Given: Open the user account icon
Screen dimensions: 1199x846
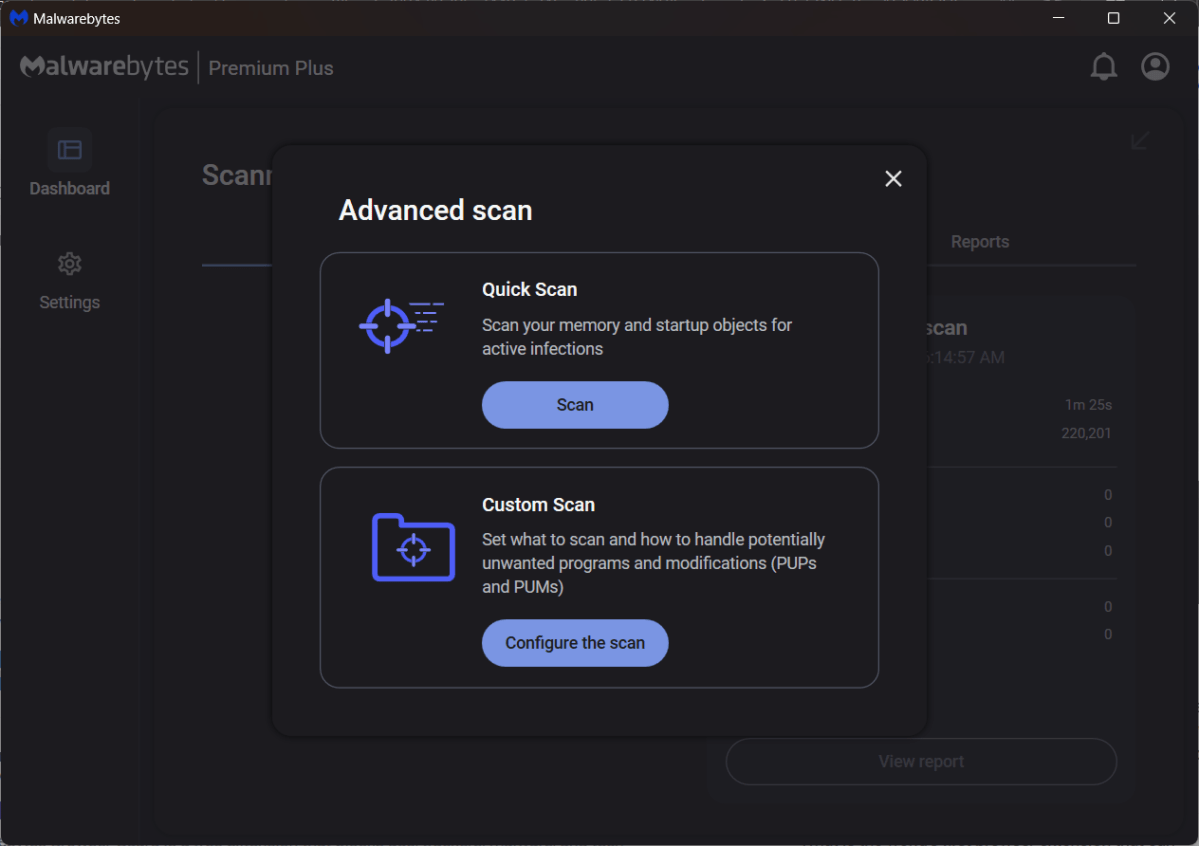Looking at the screenshot, I should 1155,67.
